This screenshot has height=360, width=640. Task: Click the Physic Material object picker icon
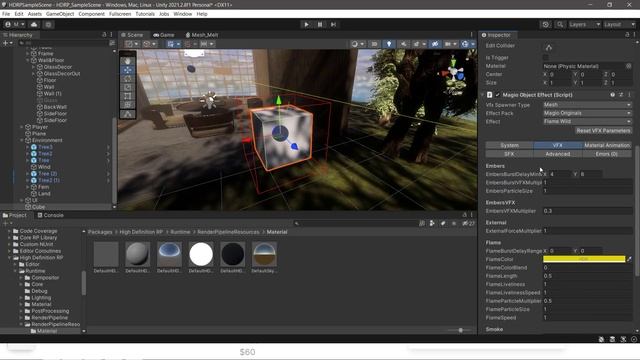[x=629, y=66]
